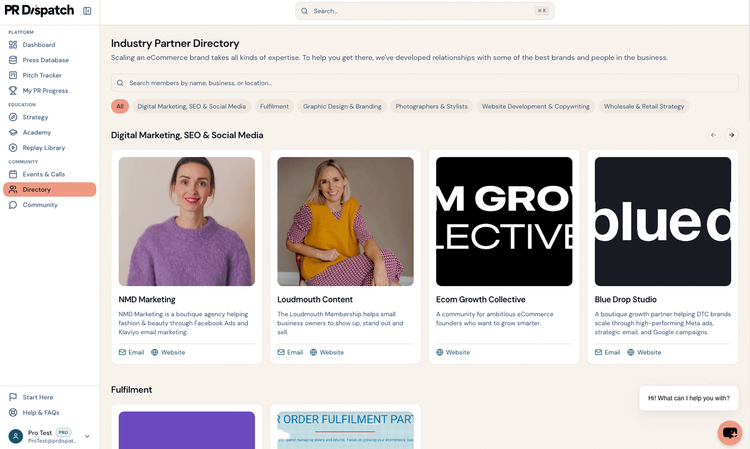Click the Academy graduation cap icon
Image resolution: width=750 pixels, height=449 pixels.
coord(13,132)
